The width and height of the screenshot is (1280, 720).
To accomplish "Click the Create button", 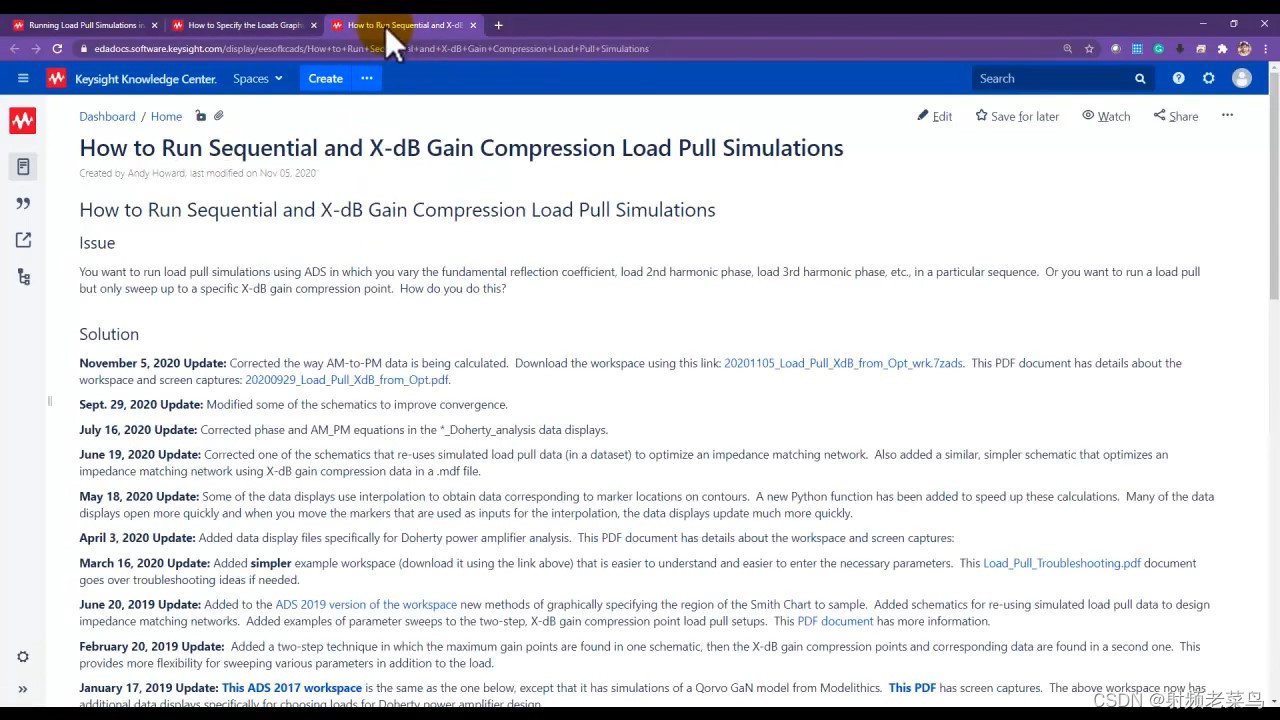I will (x=325, y=78).
